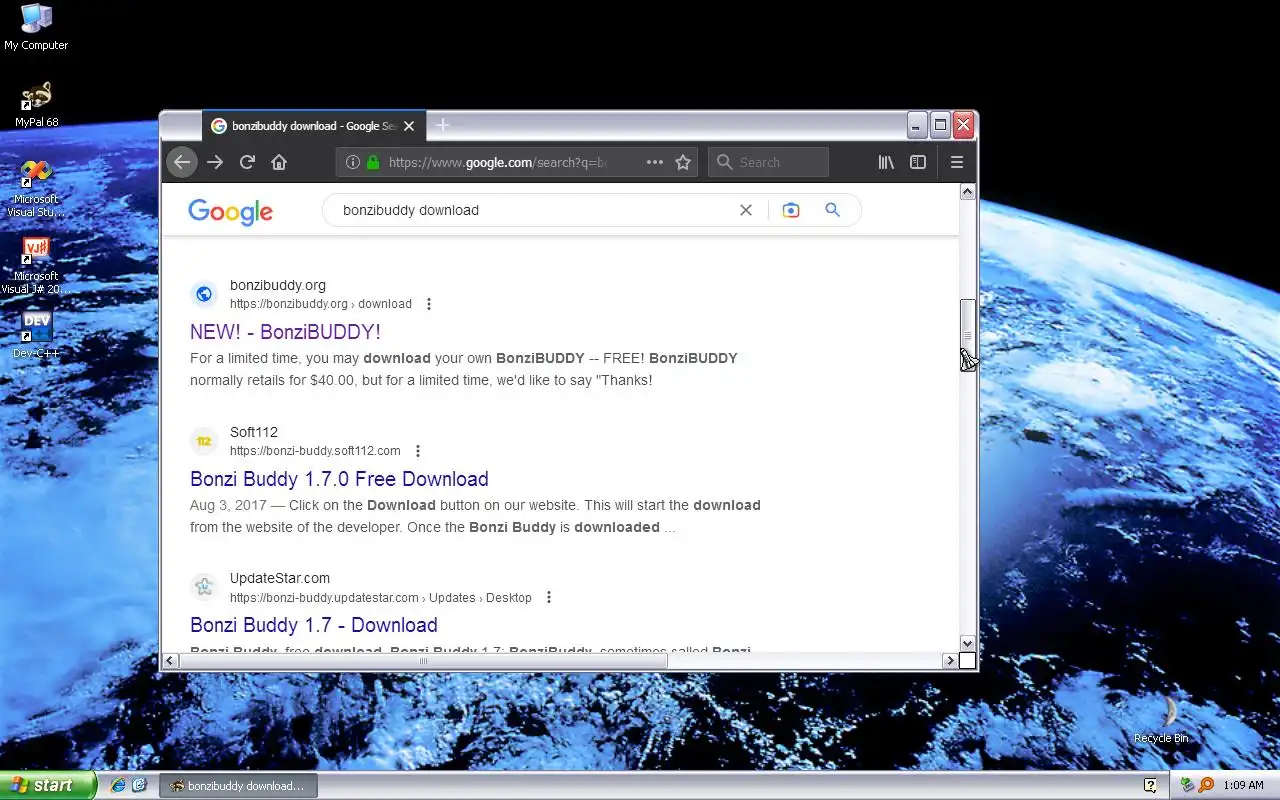
Task: Bookmark this page with the star
Action: click(683, 162)
